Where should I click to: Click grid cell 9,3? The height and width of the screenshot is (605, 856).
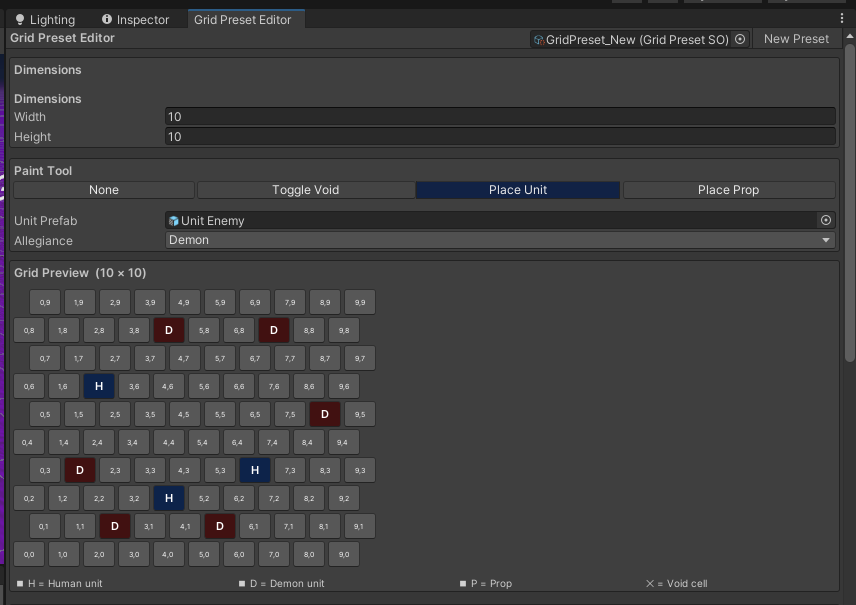point(360,470)
